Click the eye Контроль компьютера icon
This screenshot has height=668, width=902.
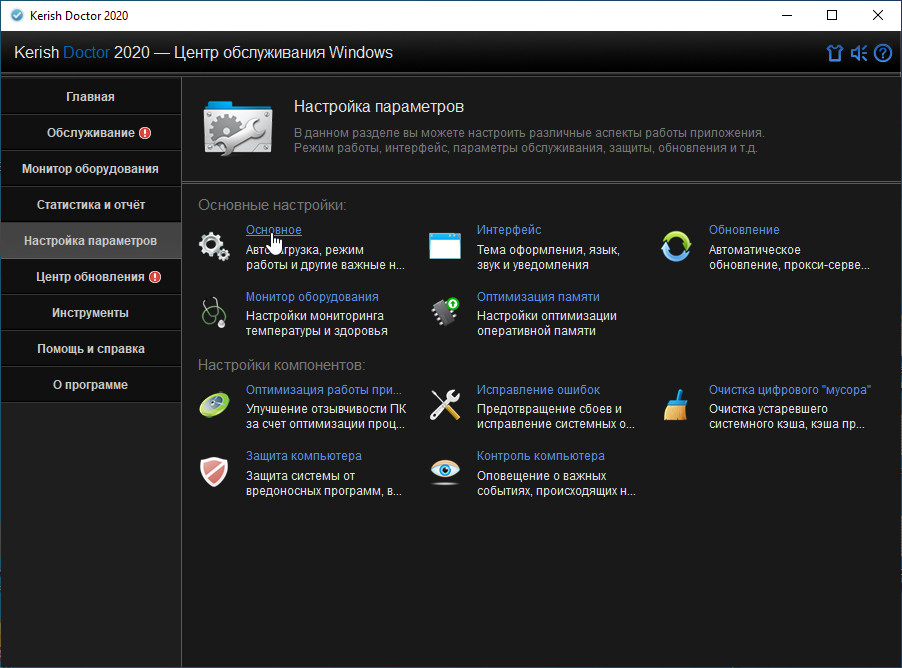coord(445,471)
